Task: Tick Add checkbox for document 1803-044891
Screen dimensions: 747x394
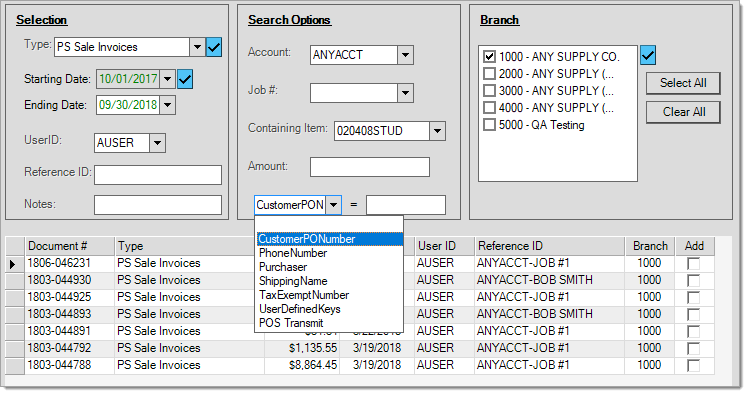Action: tap(693, 332)
